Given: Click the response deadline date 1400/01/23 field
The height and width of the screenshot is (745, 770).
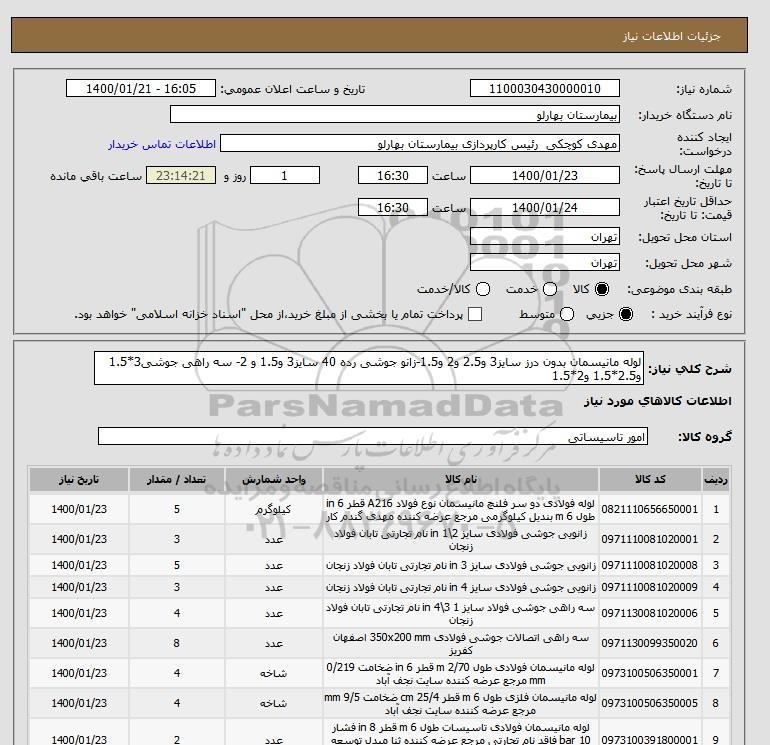Looking at the screenshot, I should click(545, 175).
